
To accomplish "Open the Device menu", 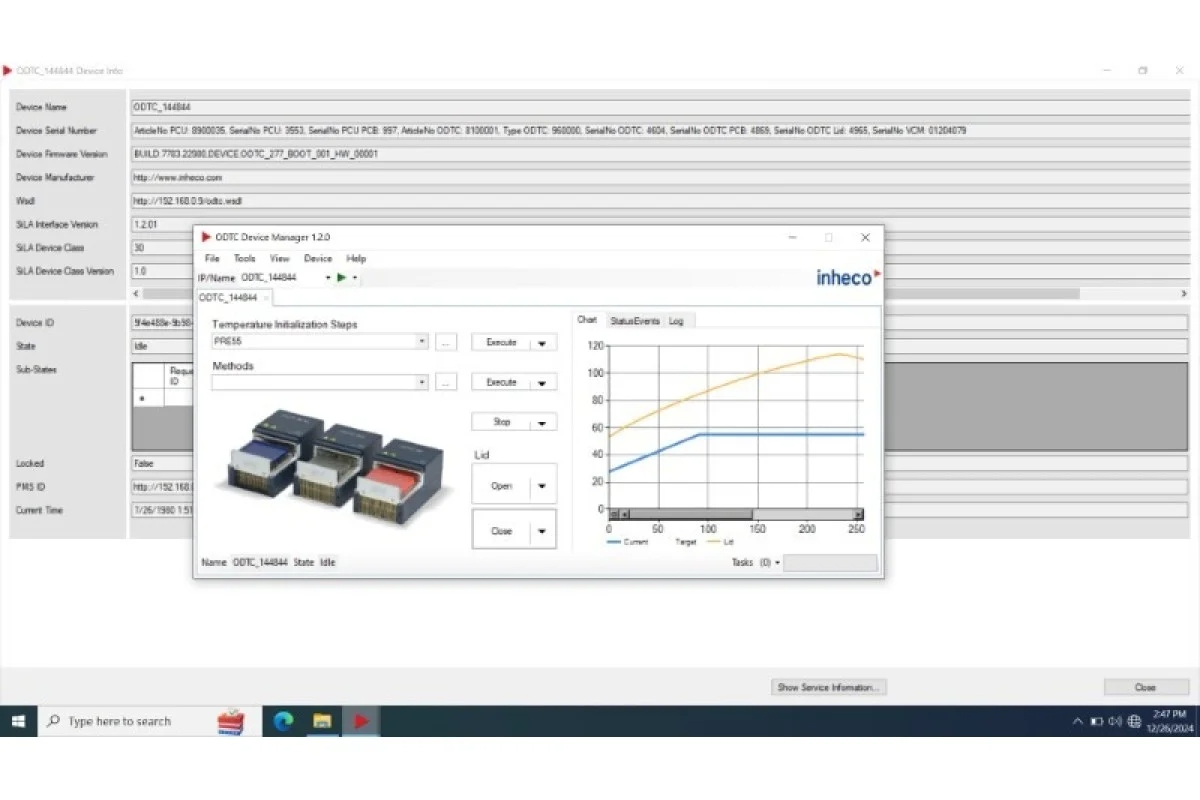I will (x=317, y=258).
